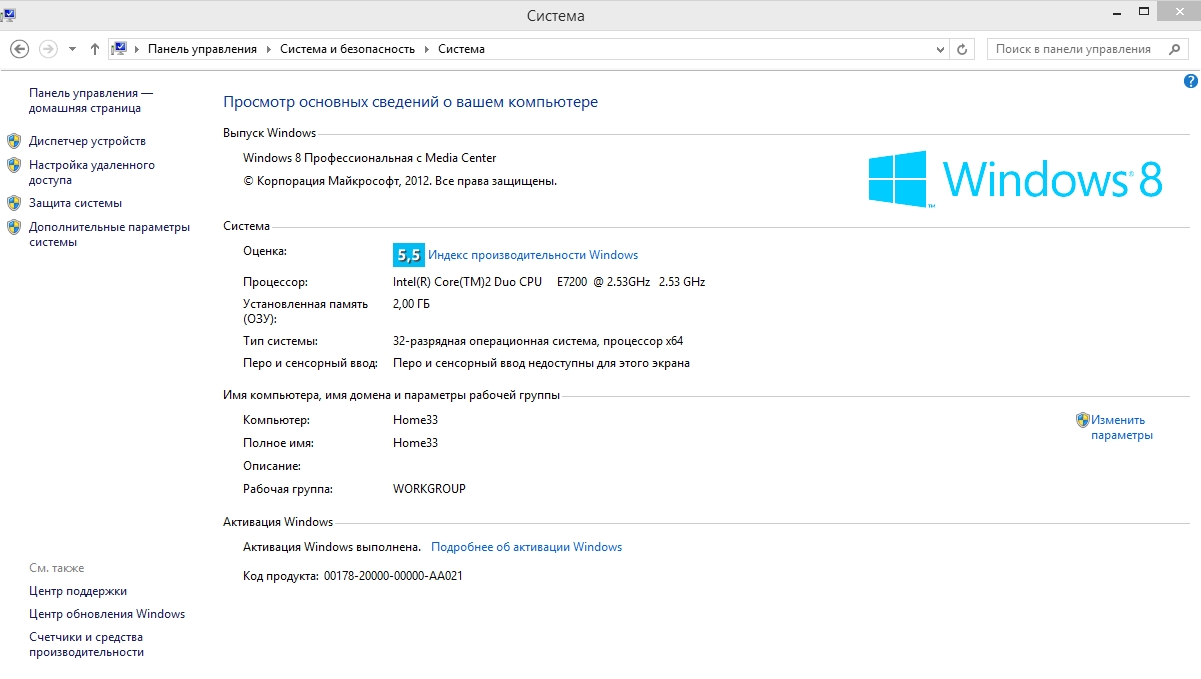Open Панель управления breadcrumb
This screenshot has width=1201, height=679.
coord(202,49)
